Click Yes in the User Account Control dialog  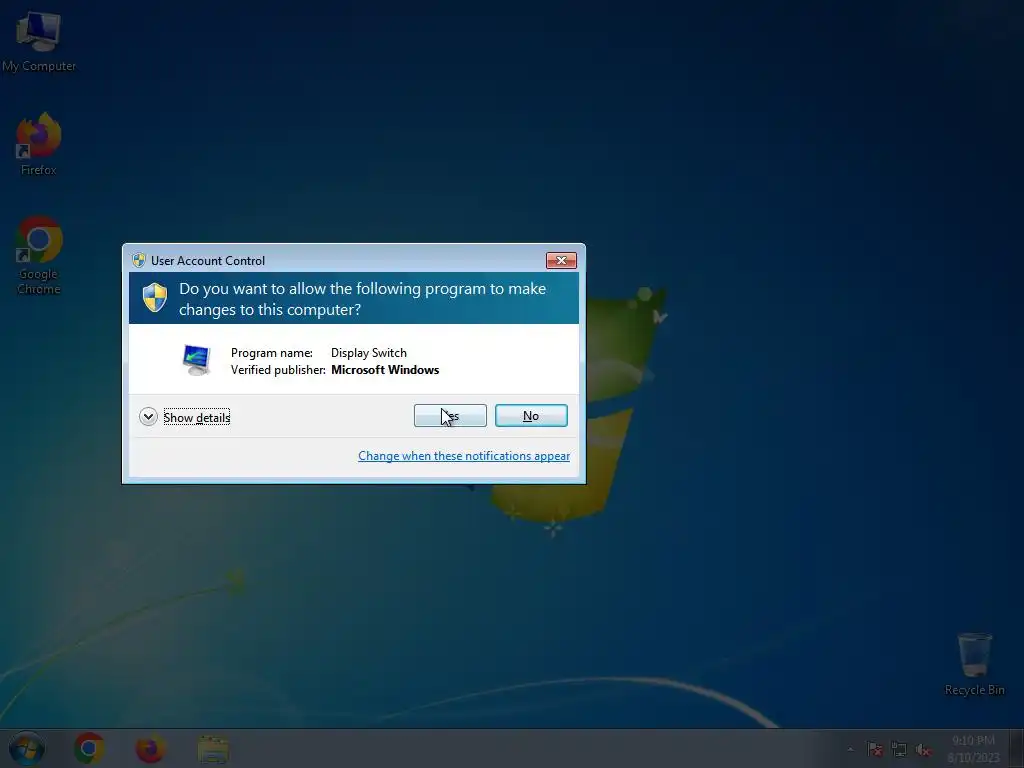pyautogui.click(x=450, y=415)
